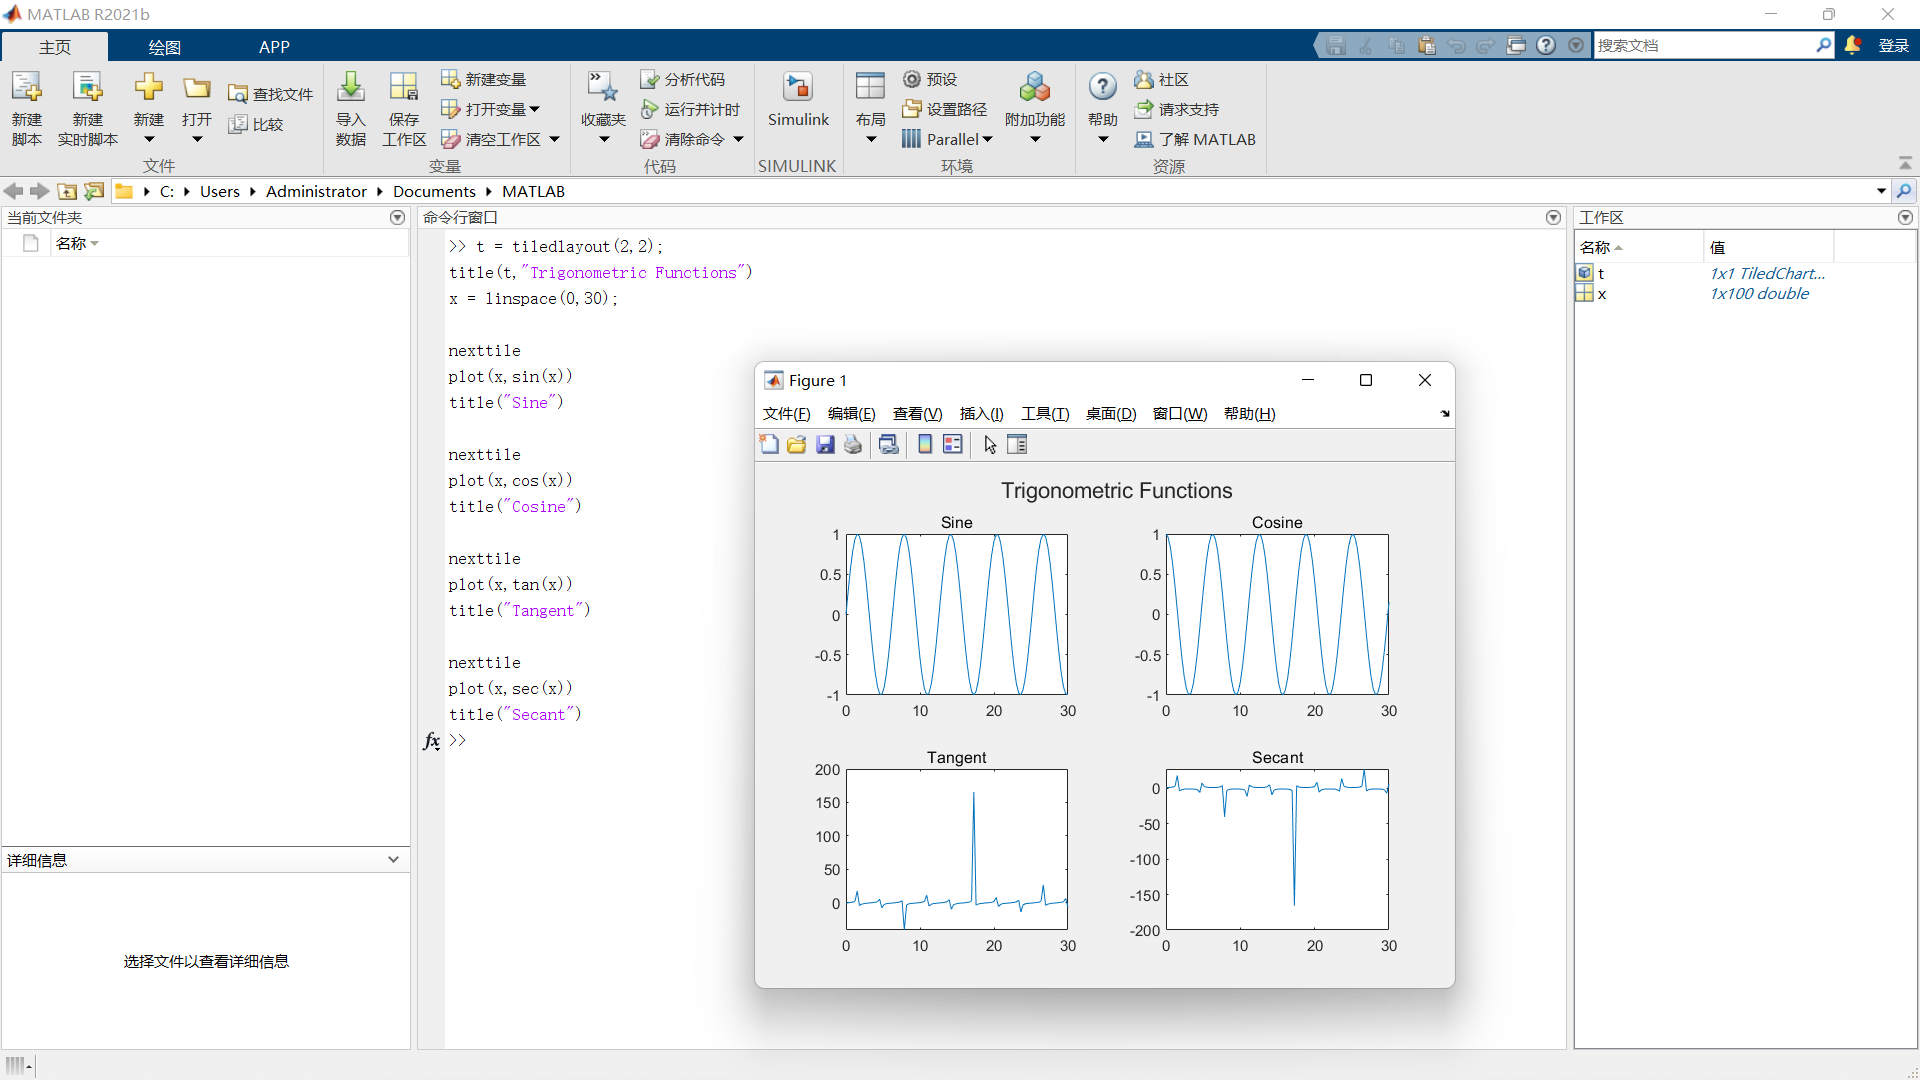
Task: Open the Open (打开) dropdown arrow
Action: point(197,140)
